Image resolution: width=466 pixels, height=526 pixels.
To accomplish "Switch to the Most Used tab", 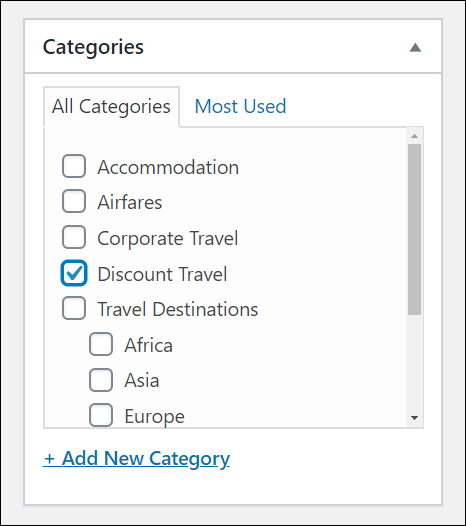I will [x=240, y=106].
